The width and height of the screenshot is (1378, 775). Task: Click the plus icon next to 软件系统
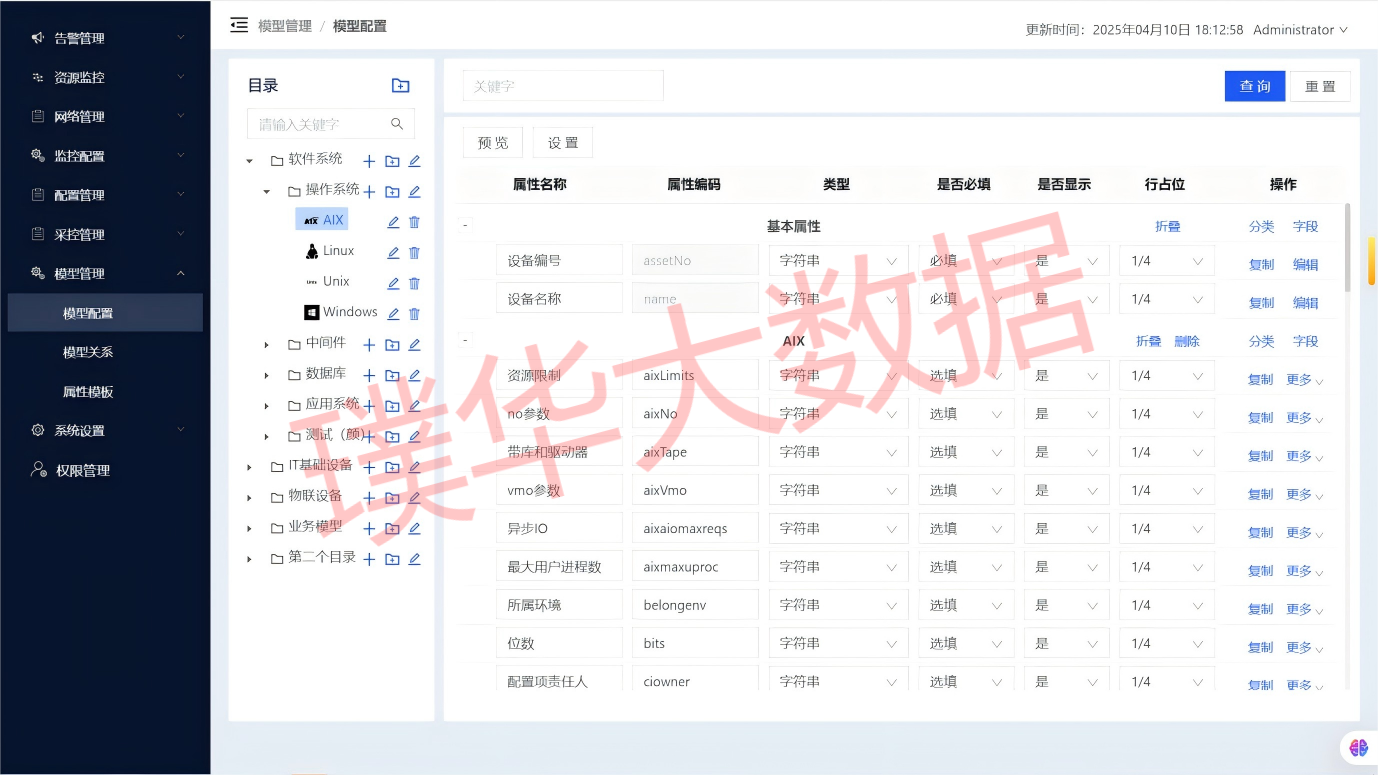click(x=369, y=161)
